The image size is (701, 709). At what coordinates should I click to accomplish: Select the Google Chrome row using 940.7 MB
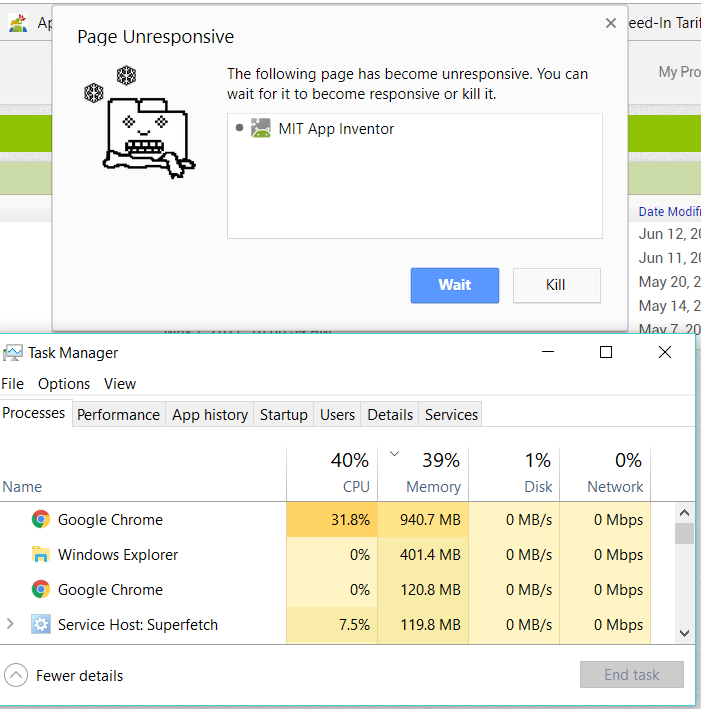point(325,520)
